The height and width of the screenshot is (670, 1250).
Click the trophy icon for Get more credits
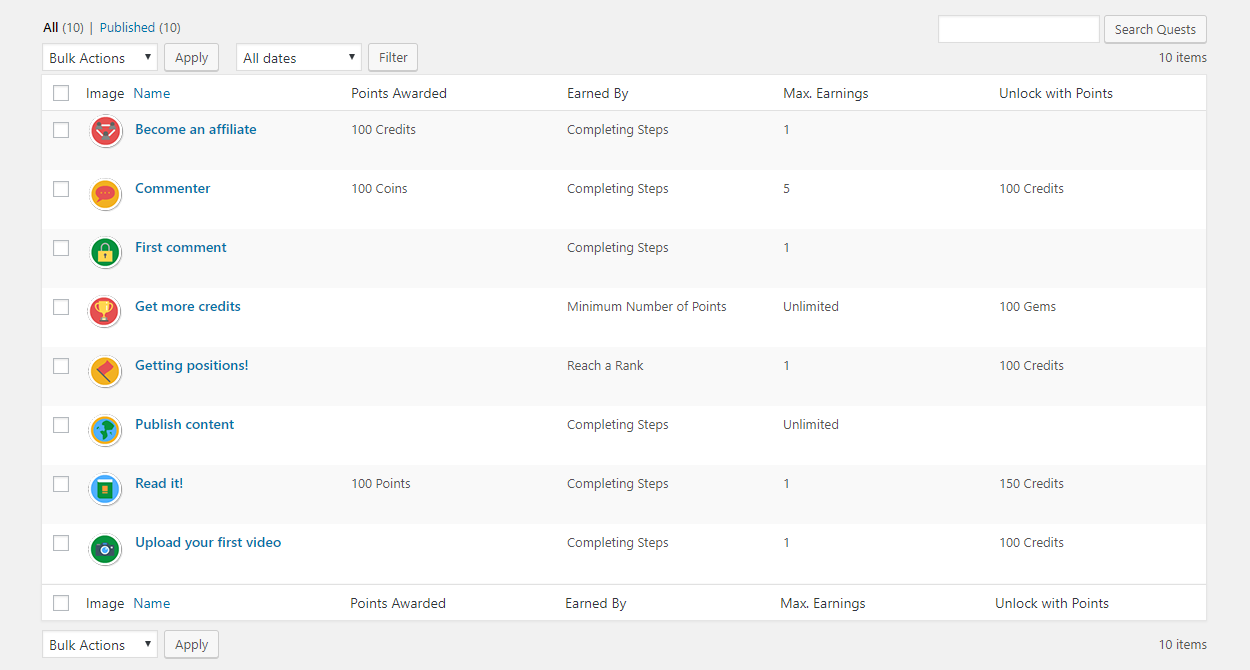tap(105, 312)
